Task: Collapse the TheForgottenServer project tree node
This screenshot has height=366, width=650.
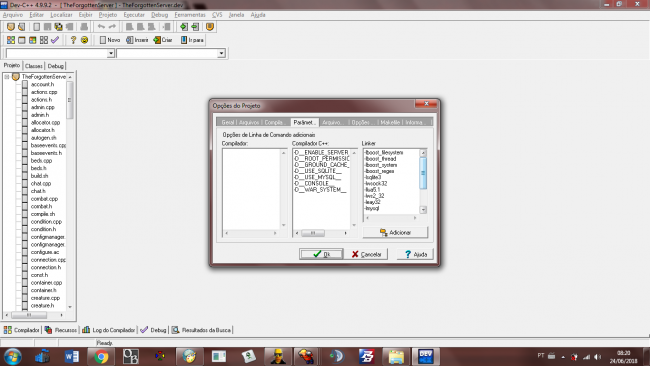Action: pos(7,77)
